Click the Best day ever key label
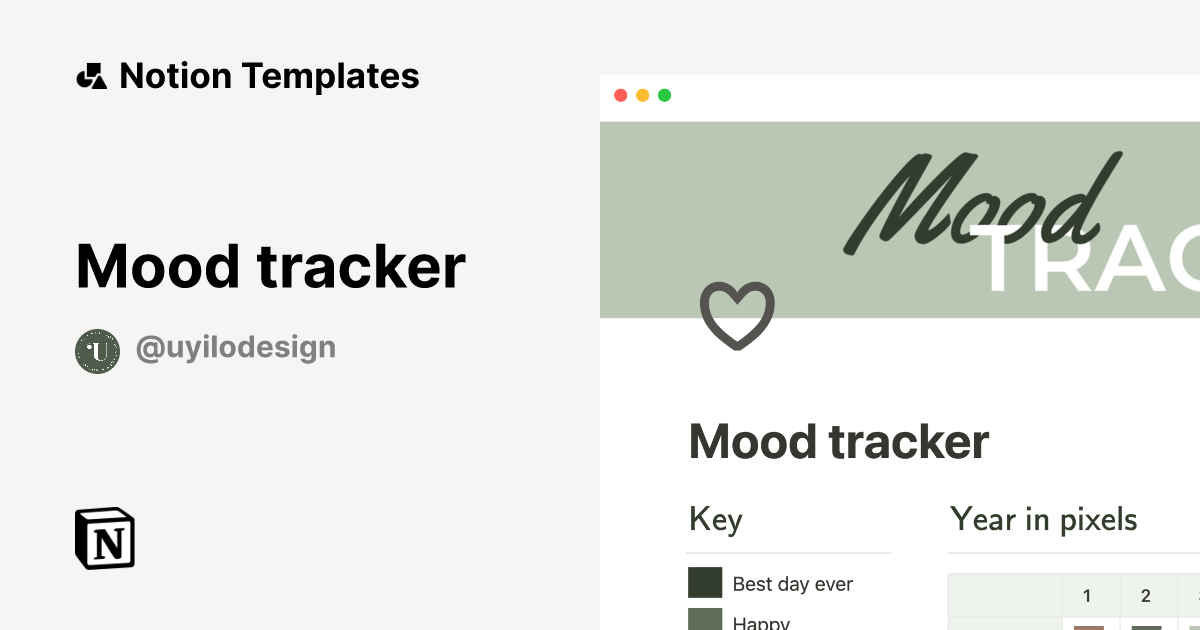The image size is (1200, 630). click(793, 584)
